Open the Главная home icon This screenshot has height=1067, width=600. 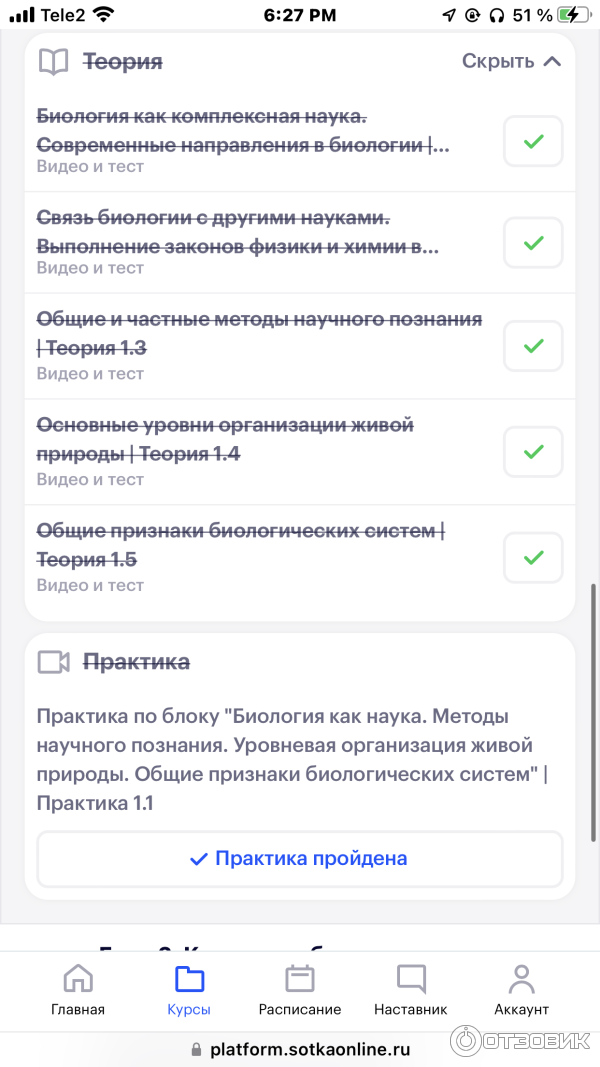(78, 978)
